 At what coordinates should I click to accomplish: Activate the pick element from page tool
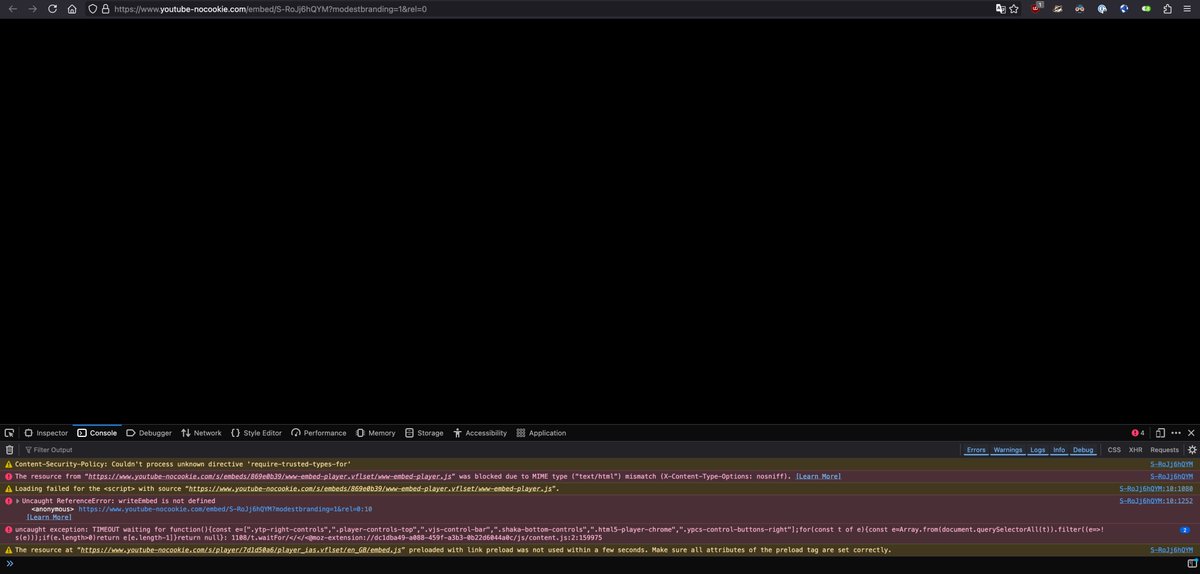click(9, 433)
